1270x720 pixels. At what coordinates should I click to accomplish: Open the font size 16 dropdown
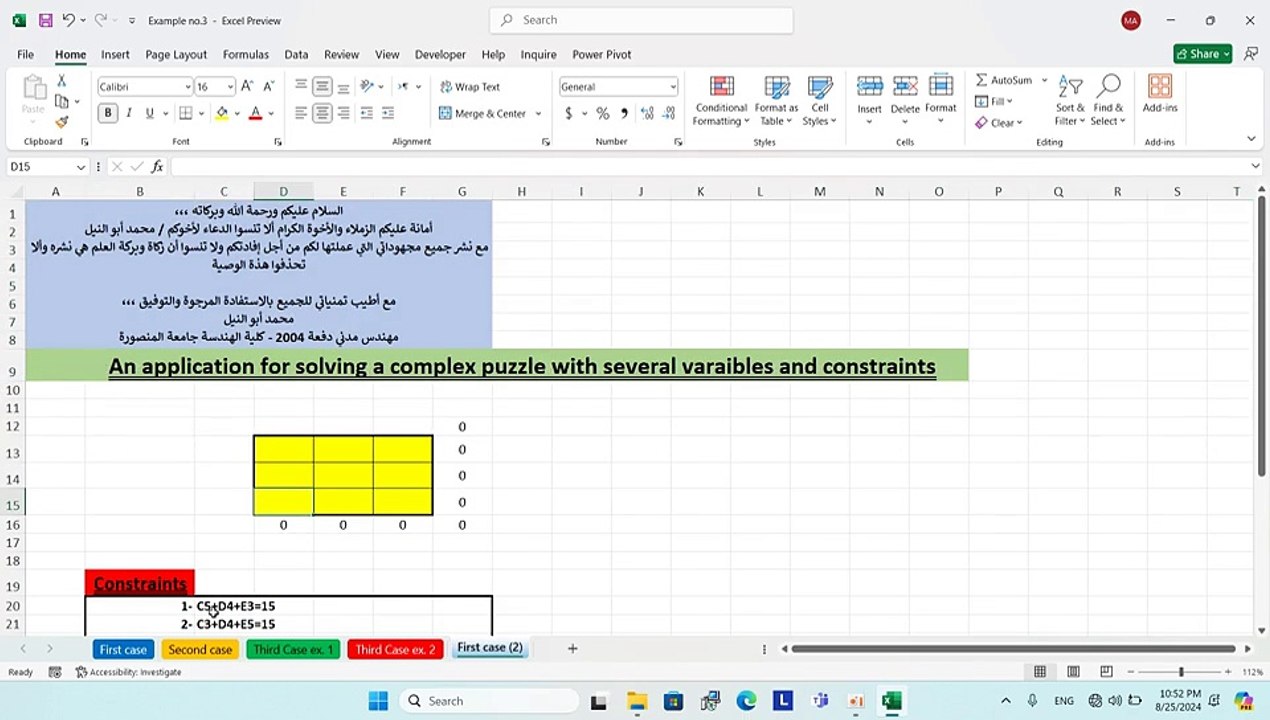pyautogui.click(x=230, y=87)
